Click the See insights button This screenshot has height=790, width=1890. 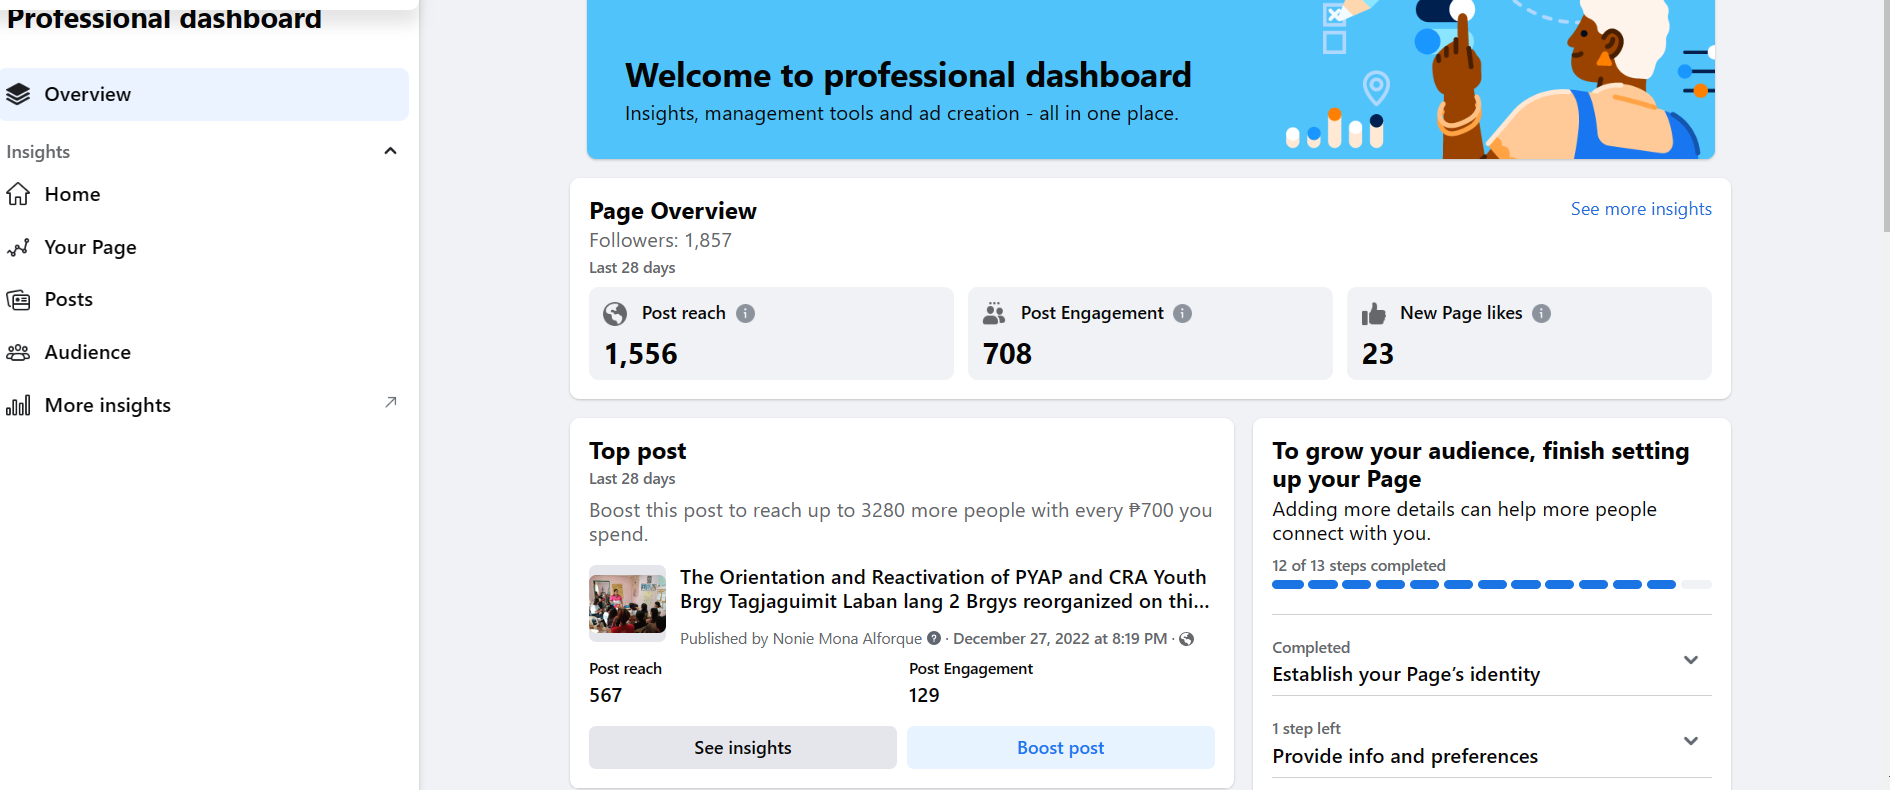point(743,748)
